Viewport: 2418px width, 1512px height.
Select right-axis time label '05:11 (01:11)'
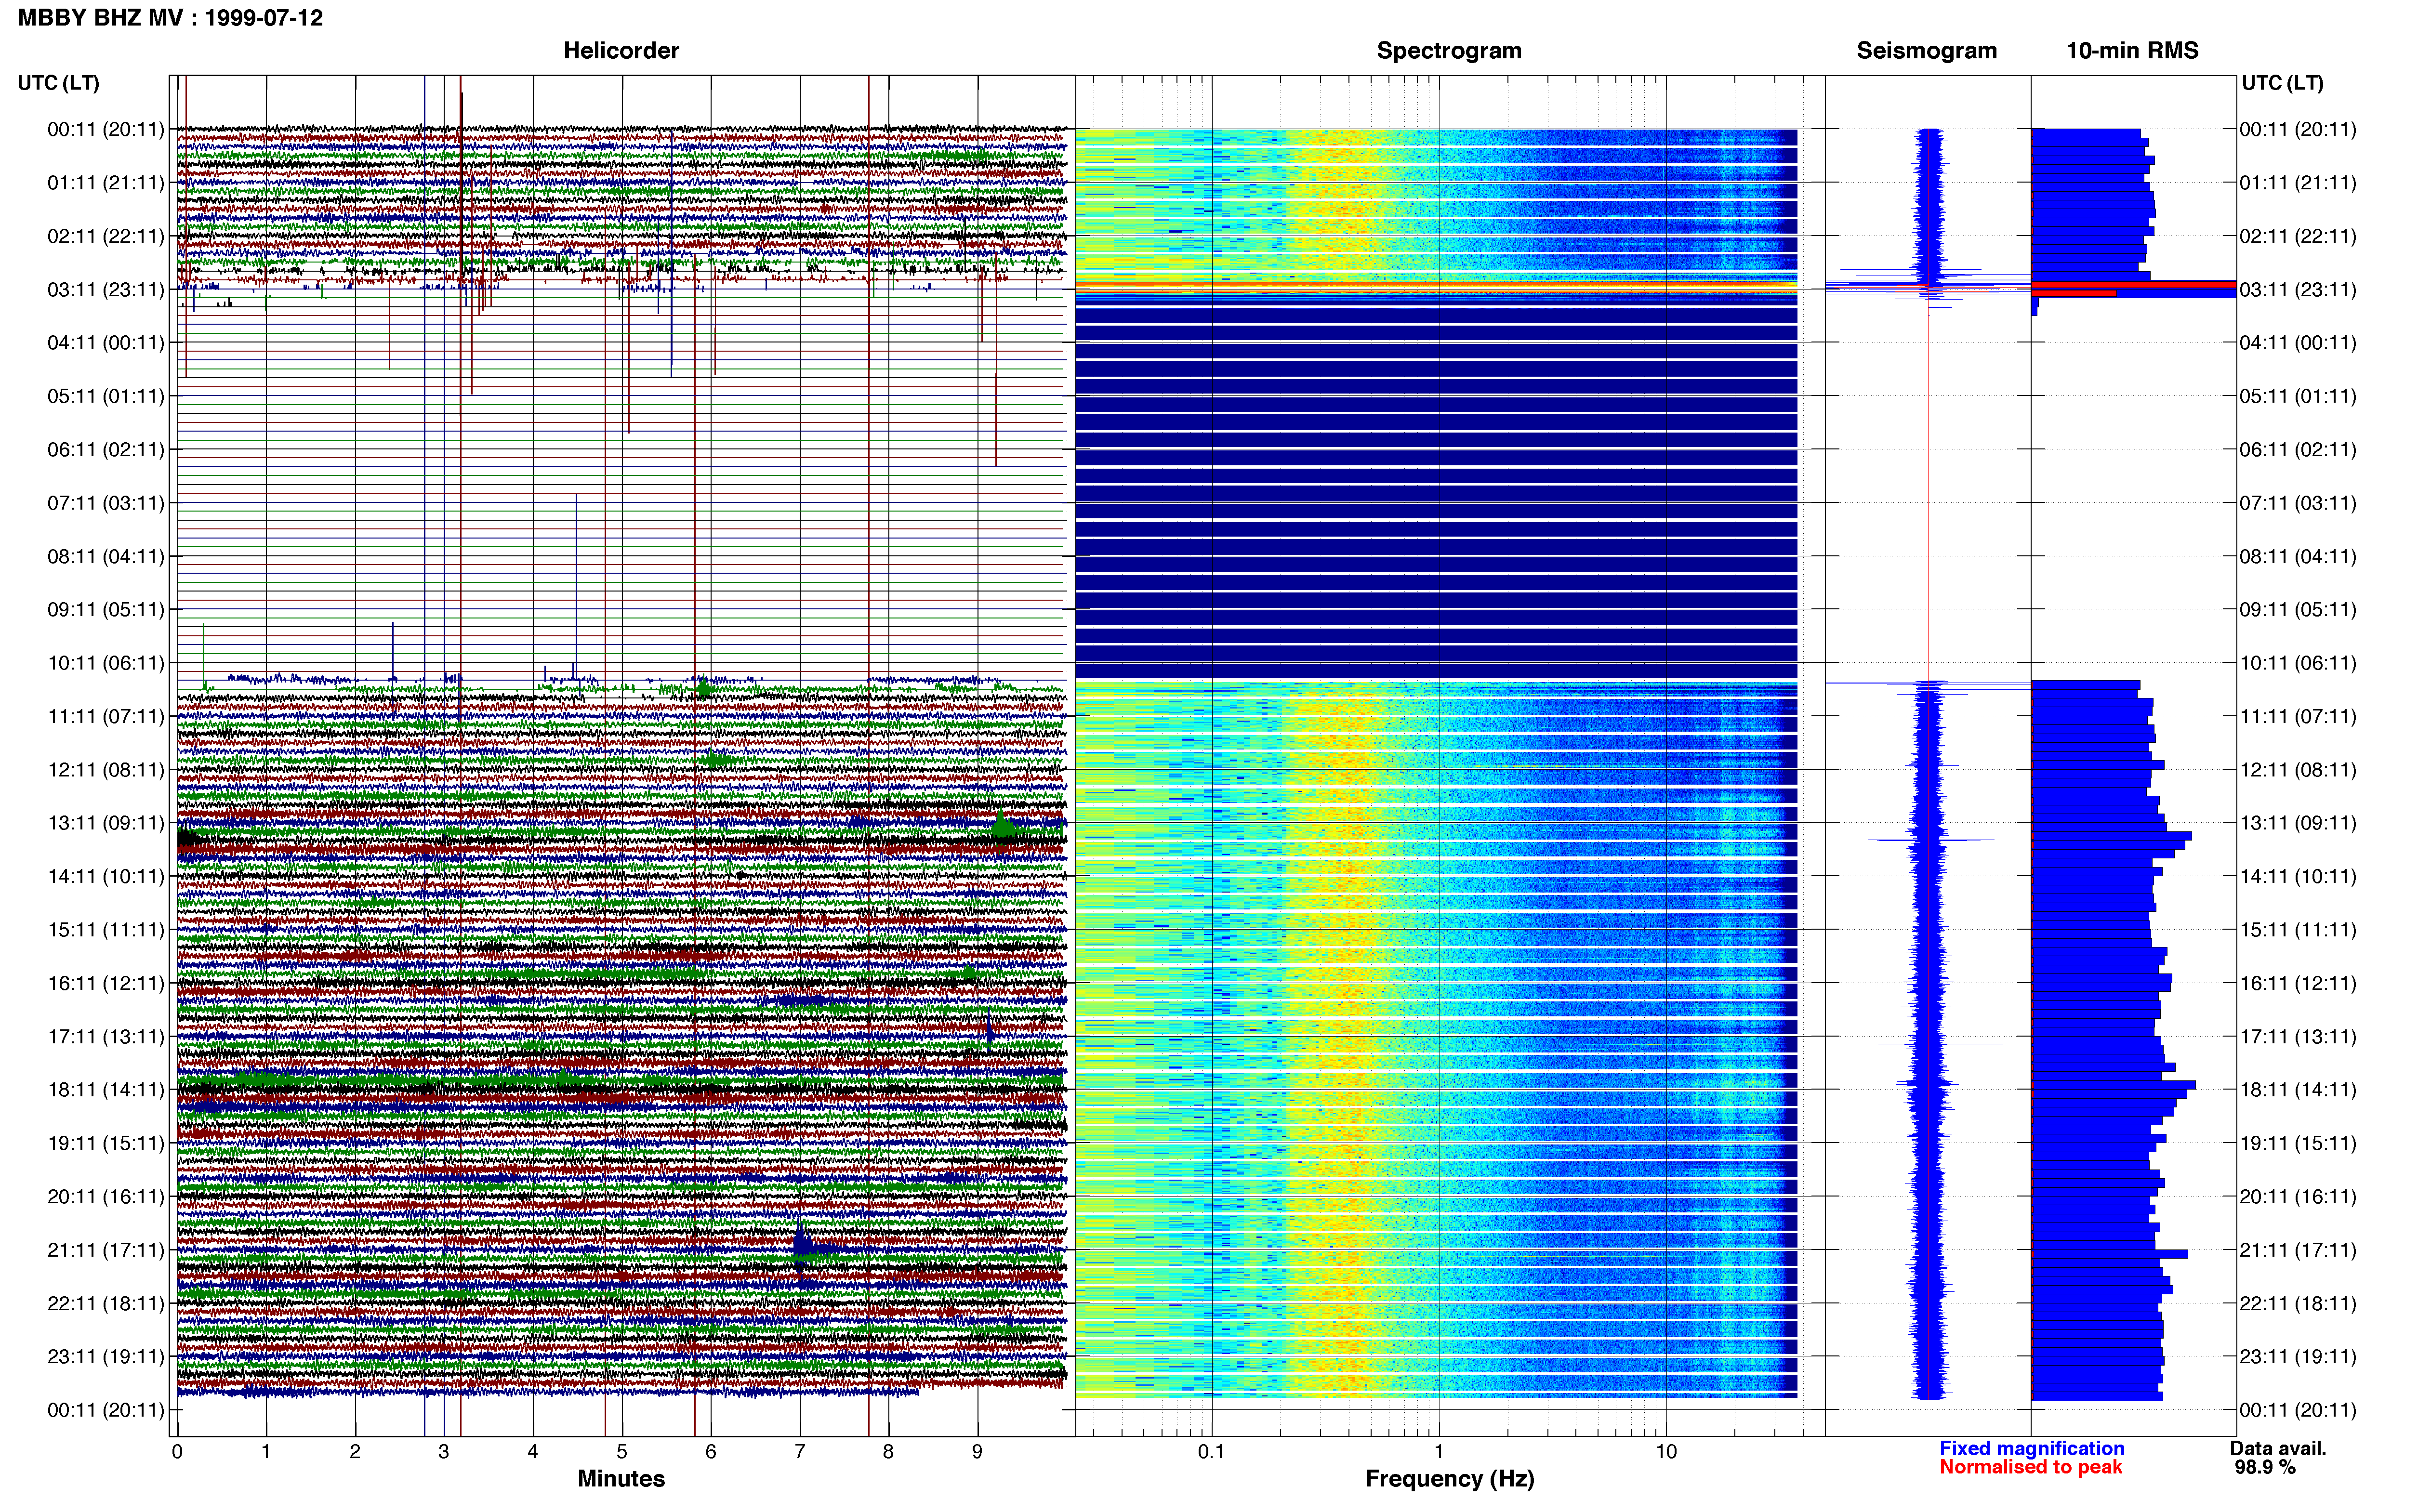(x=2298, y=396)
